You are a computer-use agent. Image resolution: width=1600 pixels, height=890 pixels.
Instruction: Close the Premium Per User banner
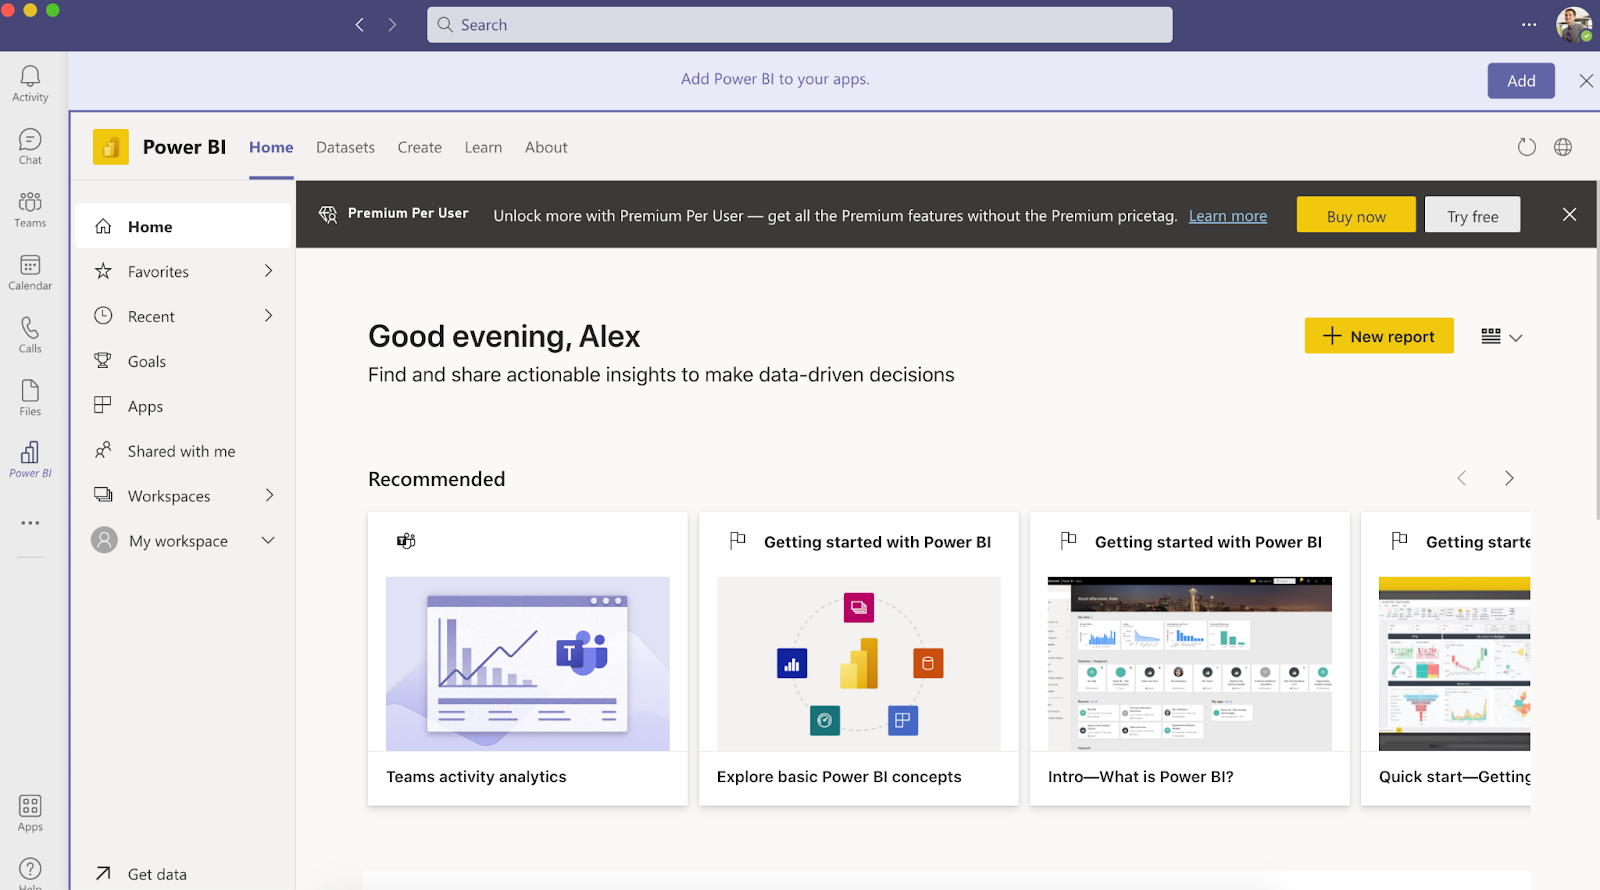[x=1569, y=214]
